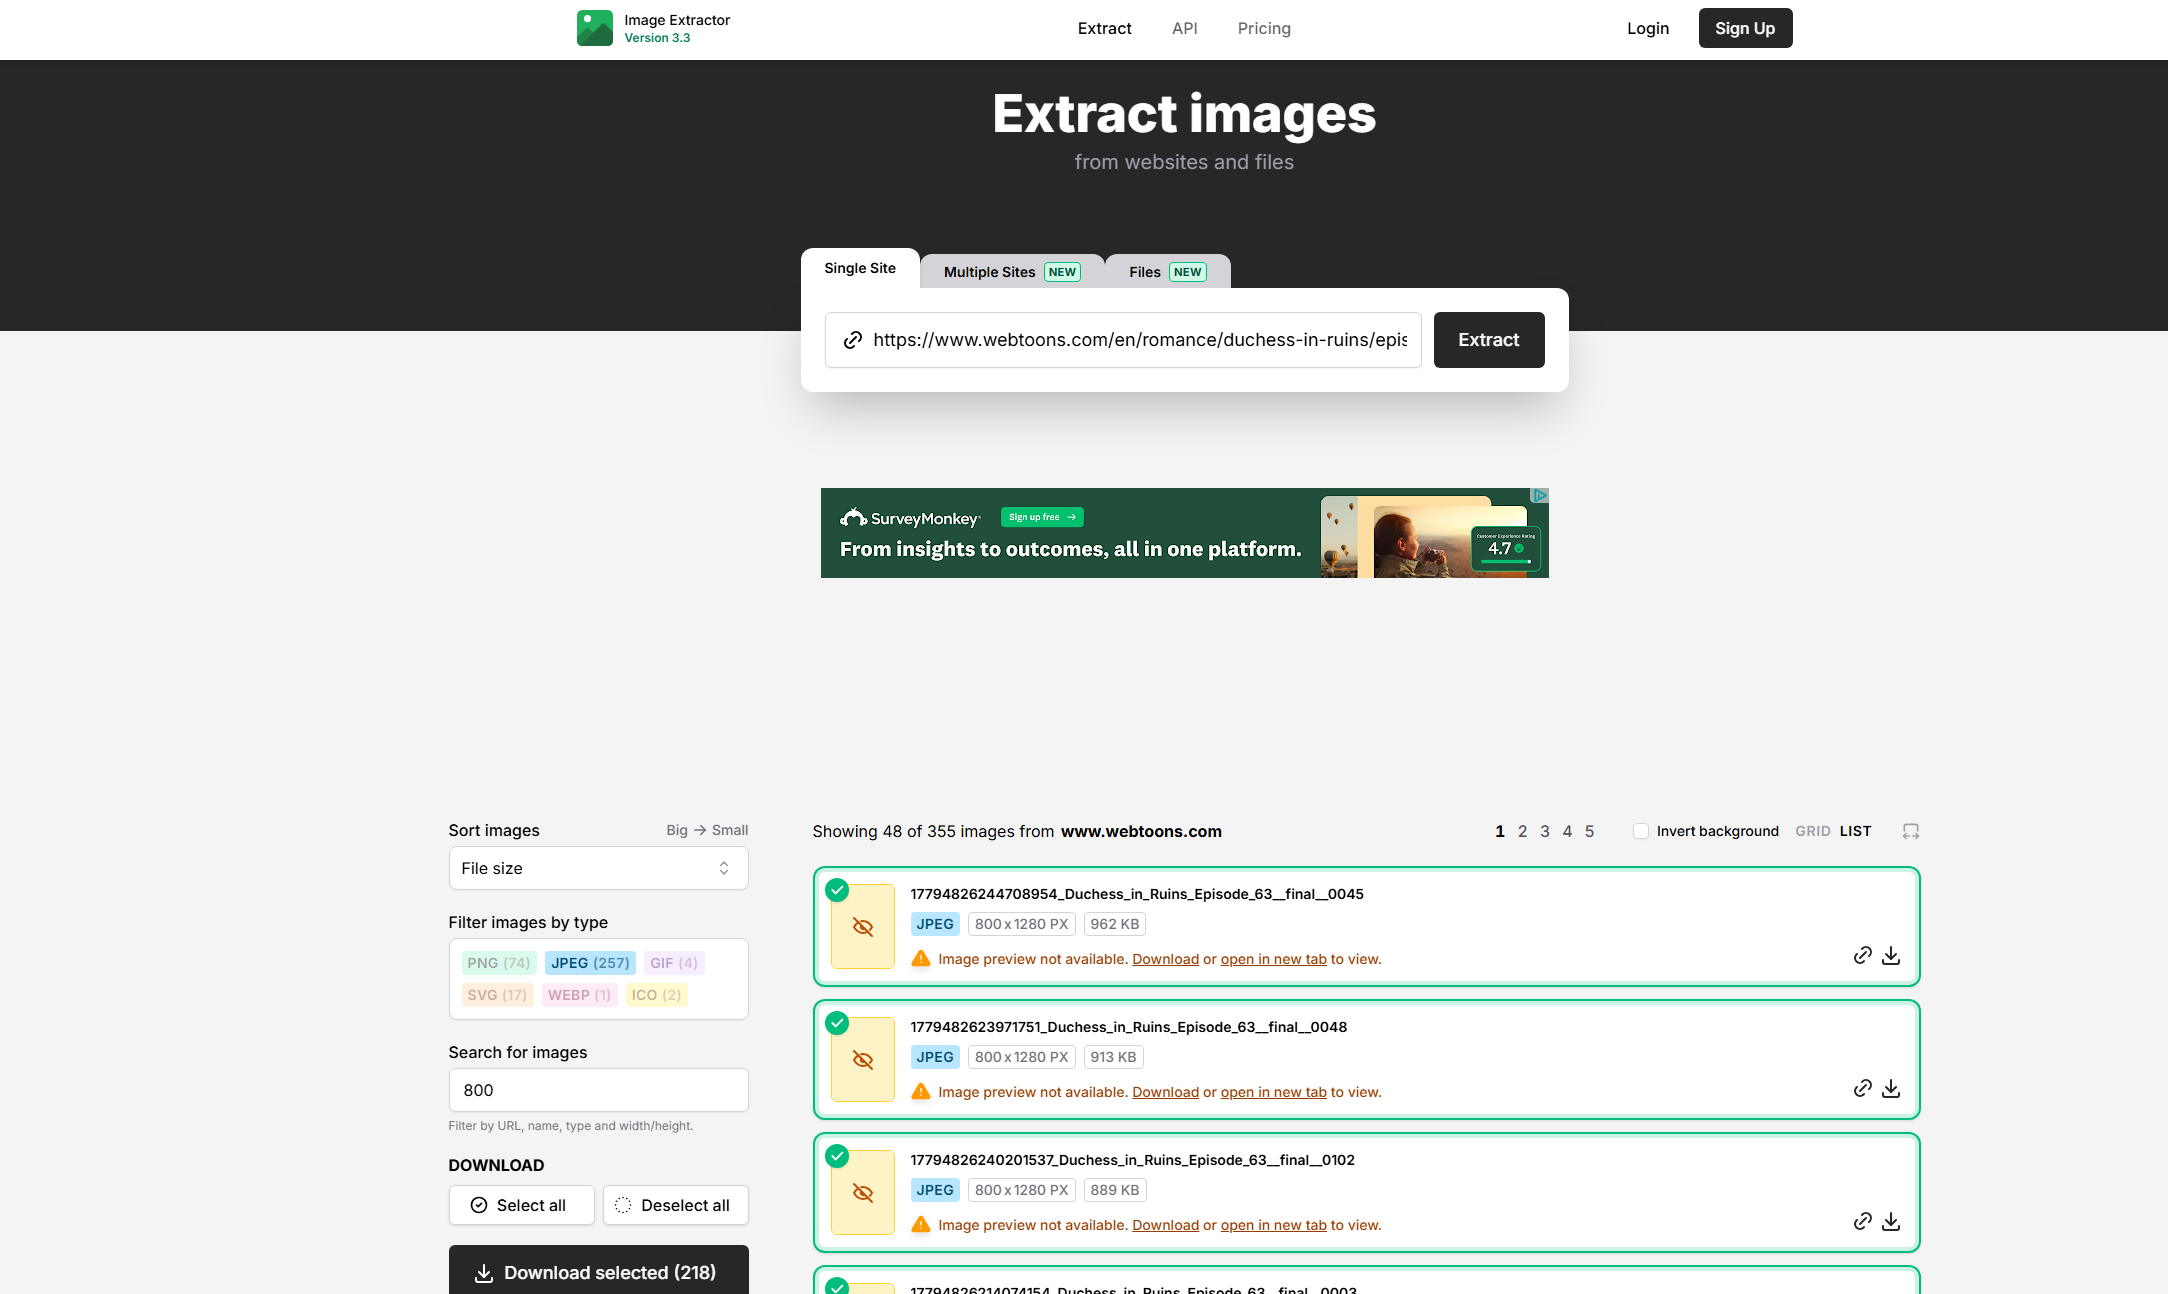The image size is (2168, 1294).
Task: Click warning triangle icon for image _0048
Action: coord(921,1092)
